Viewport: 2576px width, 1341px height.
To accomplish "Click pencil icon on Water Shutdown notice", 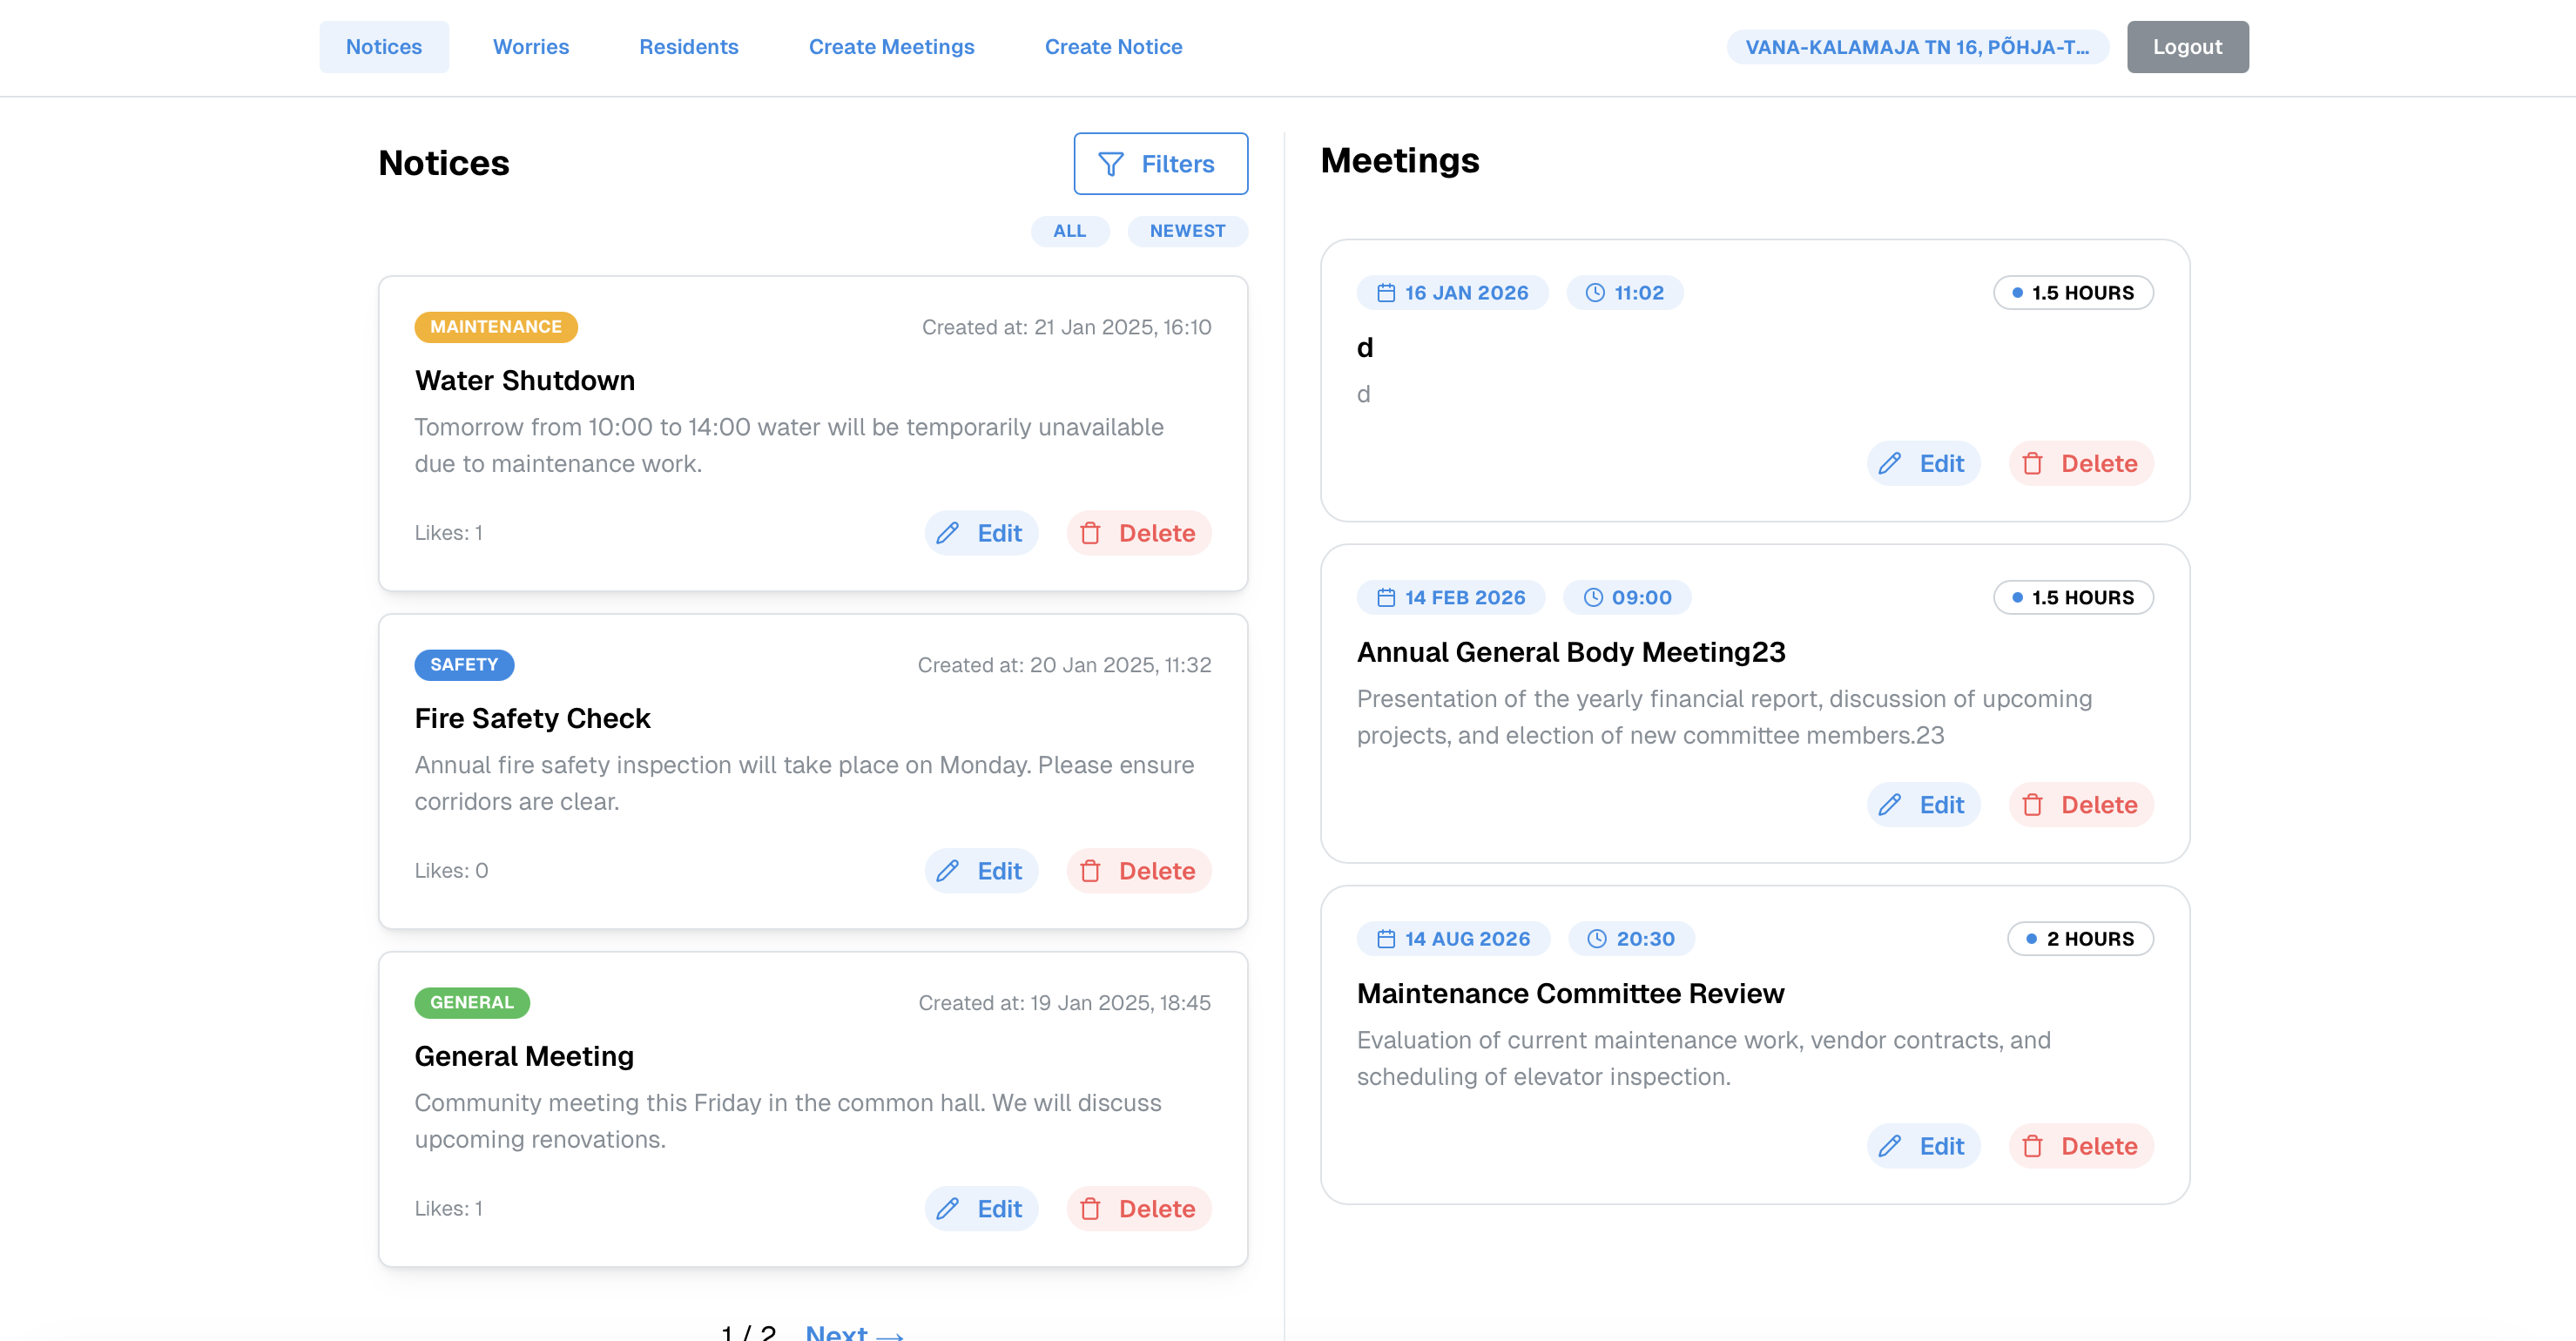I will point(947,533).
